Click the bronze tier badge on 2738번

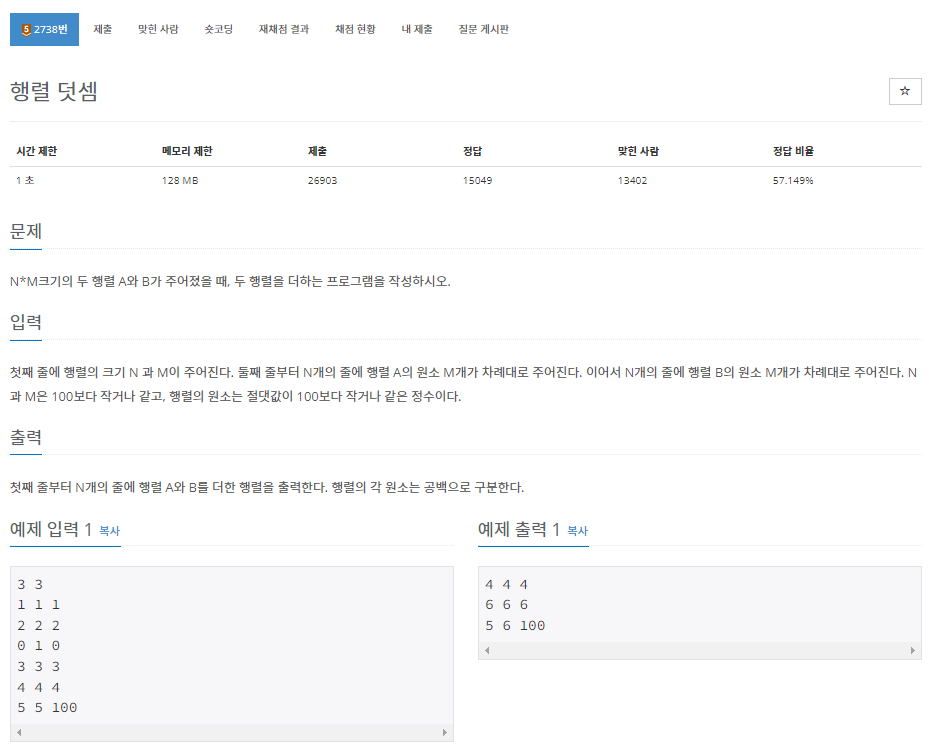click(26, 30)
